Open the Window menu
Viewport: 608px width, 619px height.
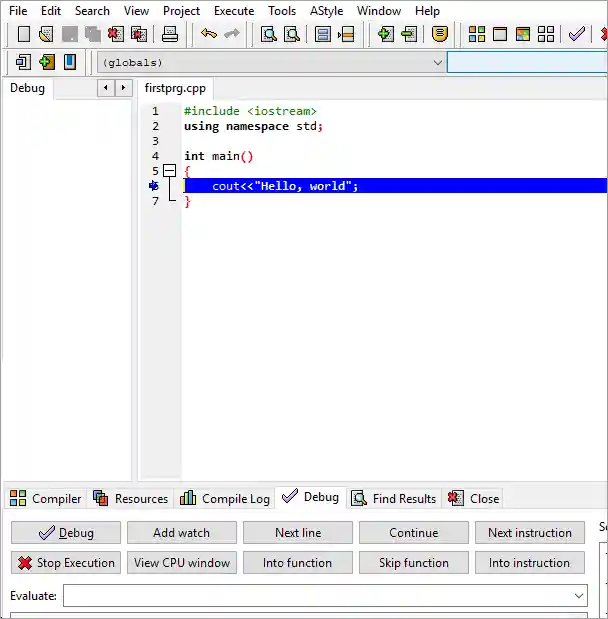pyautogui.click(x=379, y=11)
